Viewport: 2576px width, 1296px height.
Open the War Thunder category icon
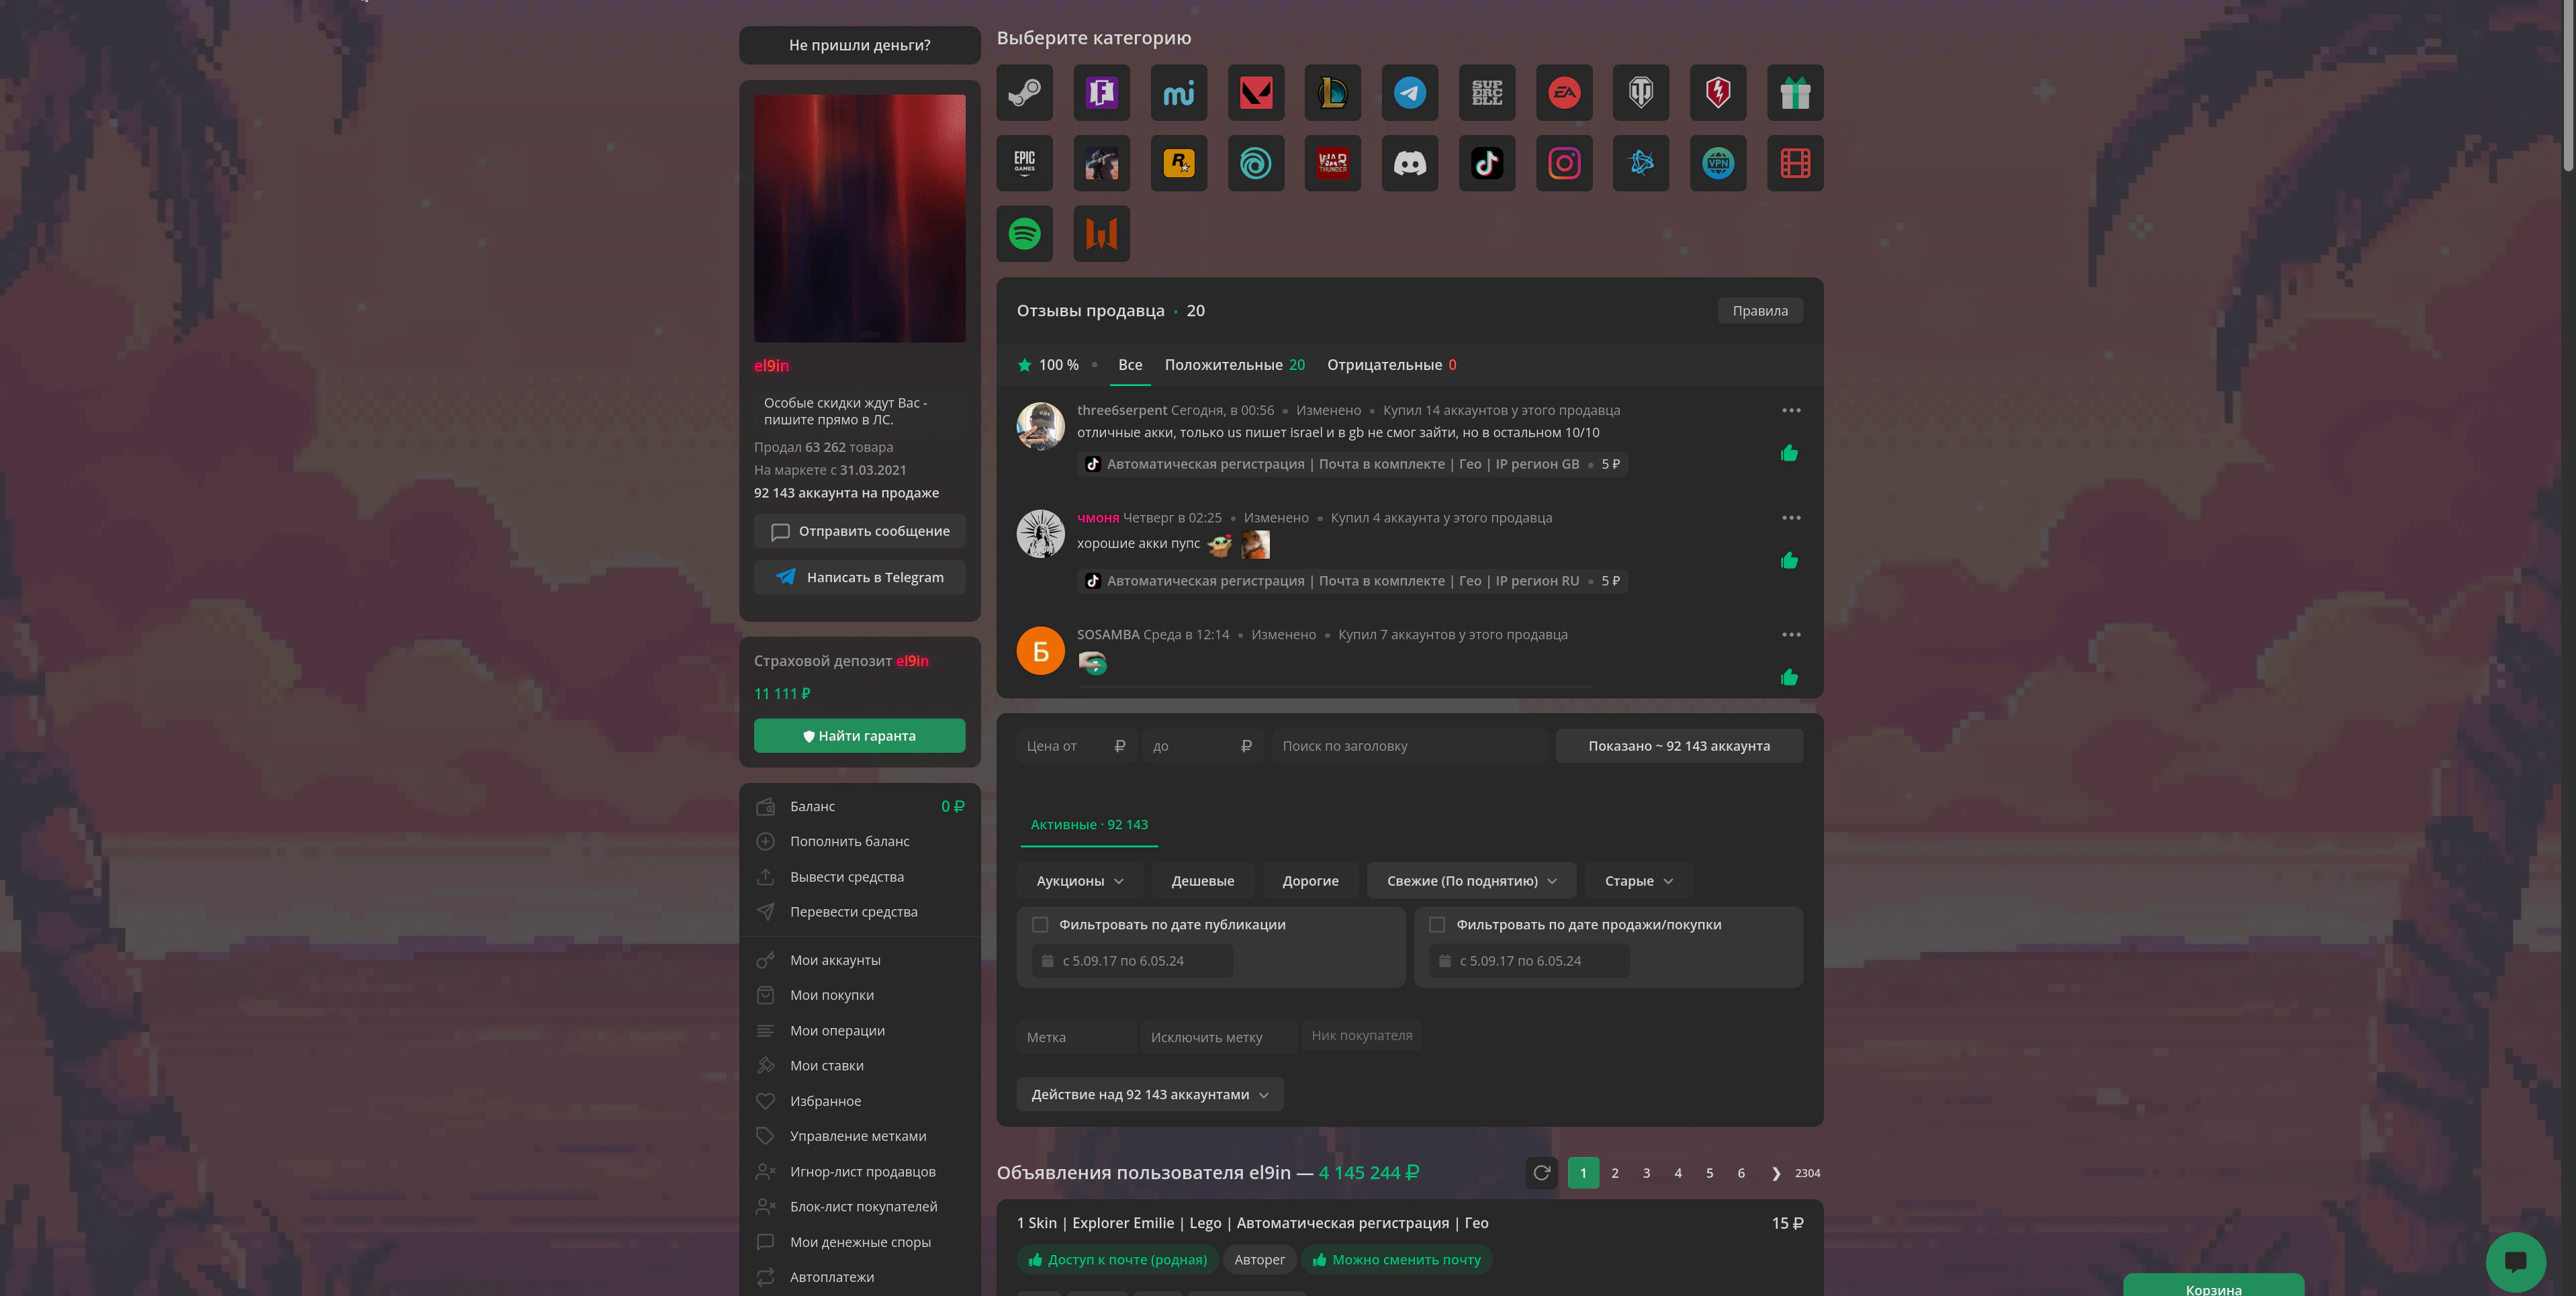pyautogui.click(x=1332, y=163)
